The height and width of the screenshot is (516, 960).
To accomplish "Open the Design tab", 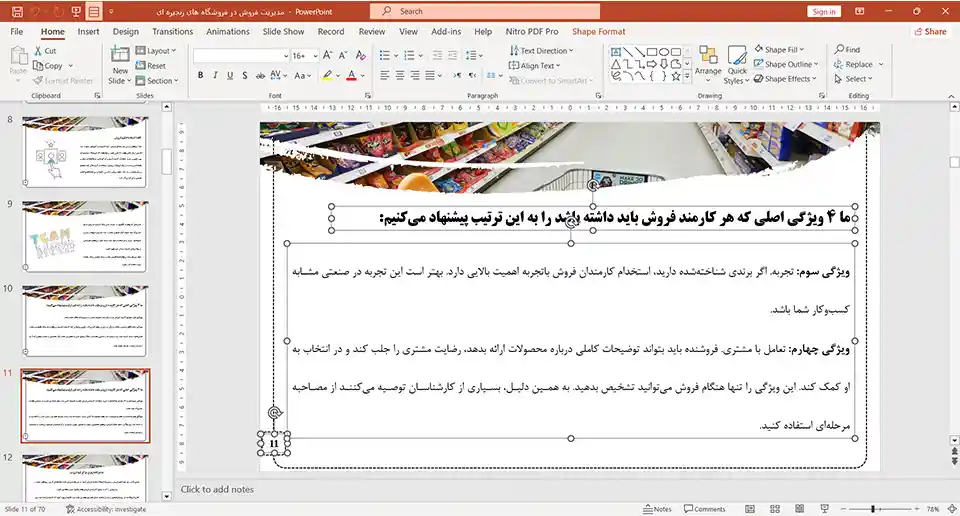I will 126,31.
